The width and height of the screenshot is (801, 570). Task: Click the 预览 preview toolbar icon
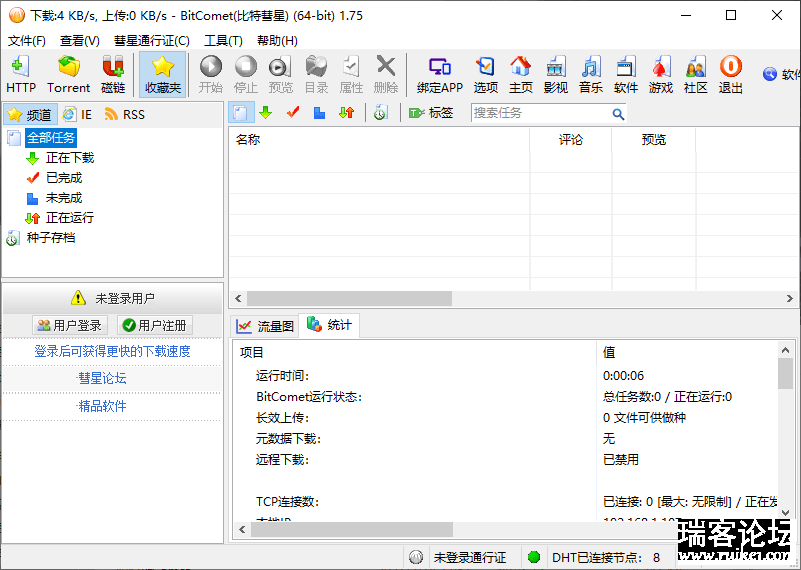[x=280, y=75]
